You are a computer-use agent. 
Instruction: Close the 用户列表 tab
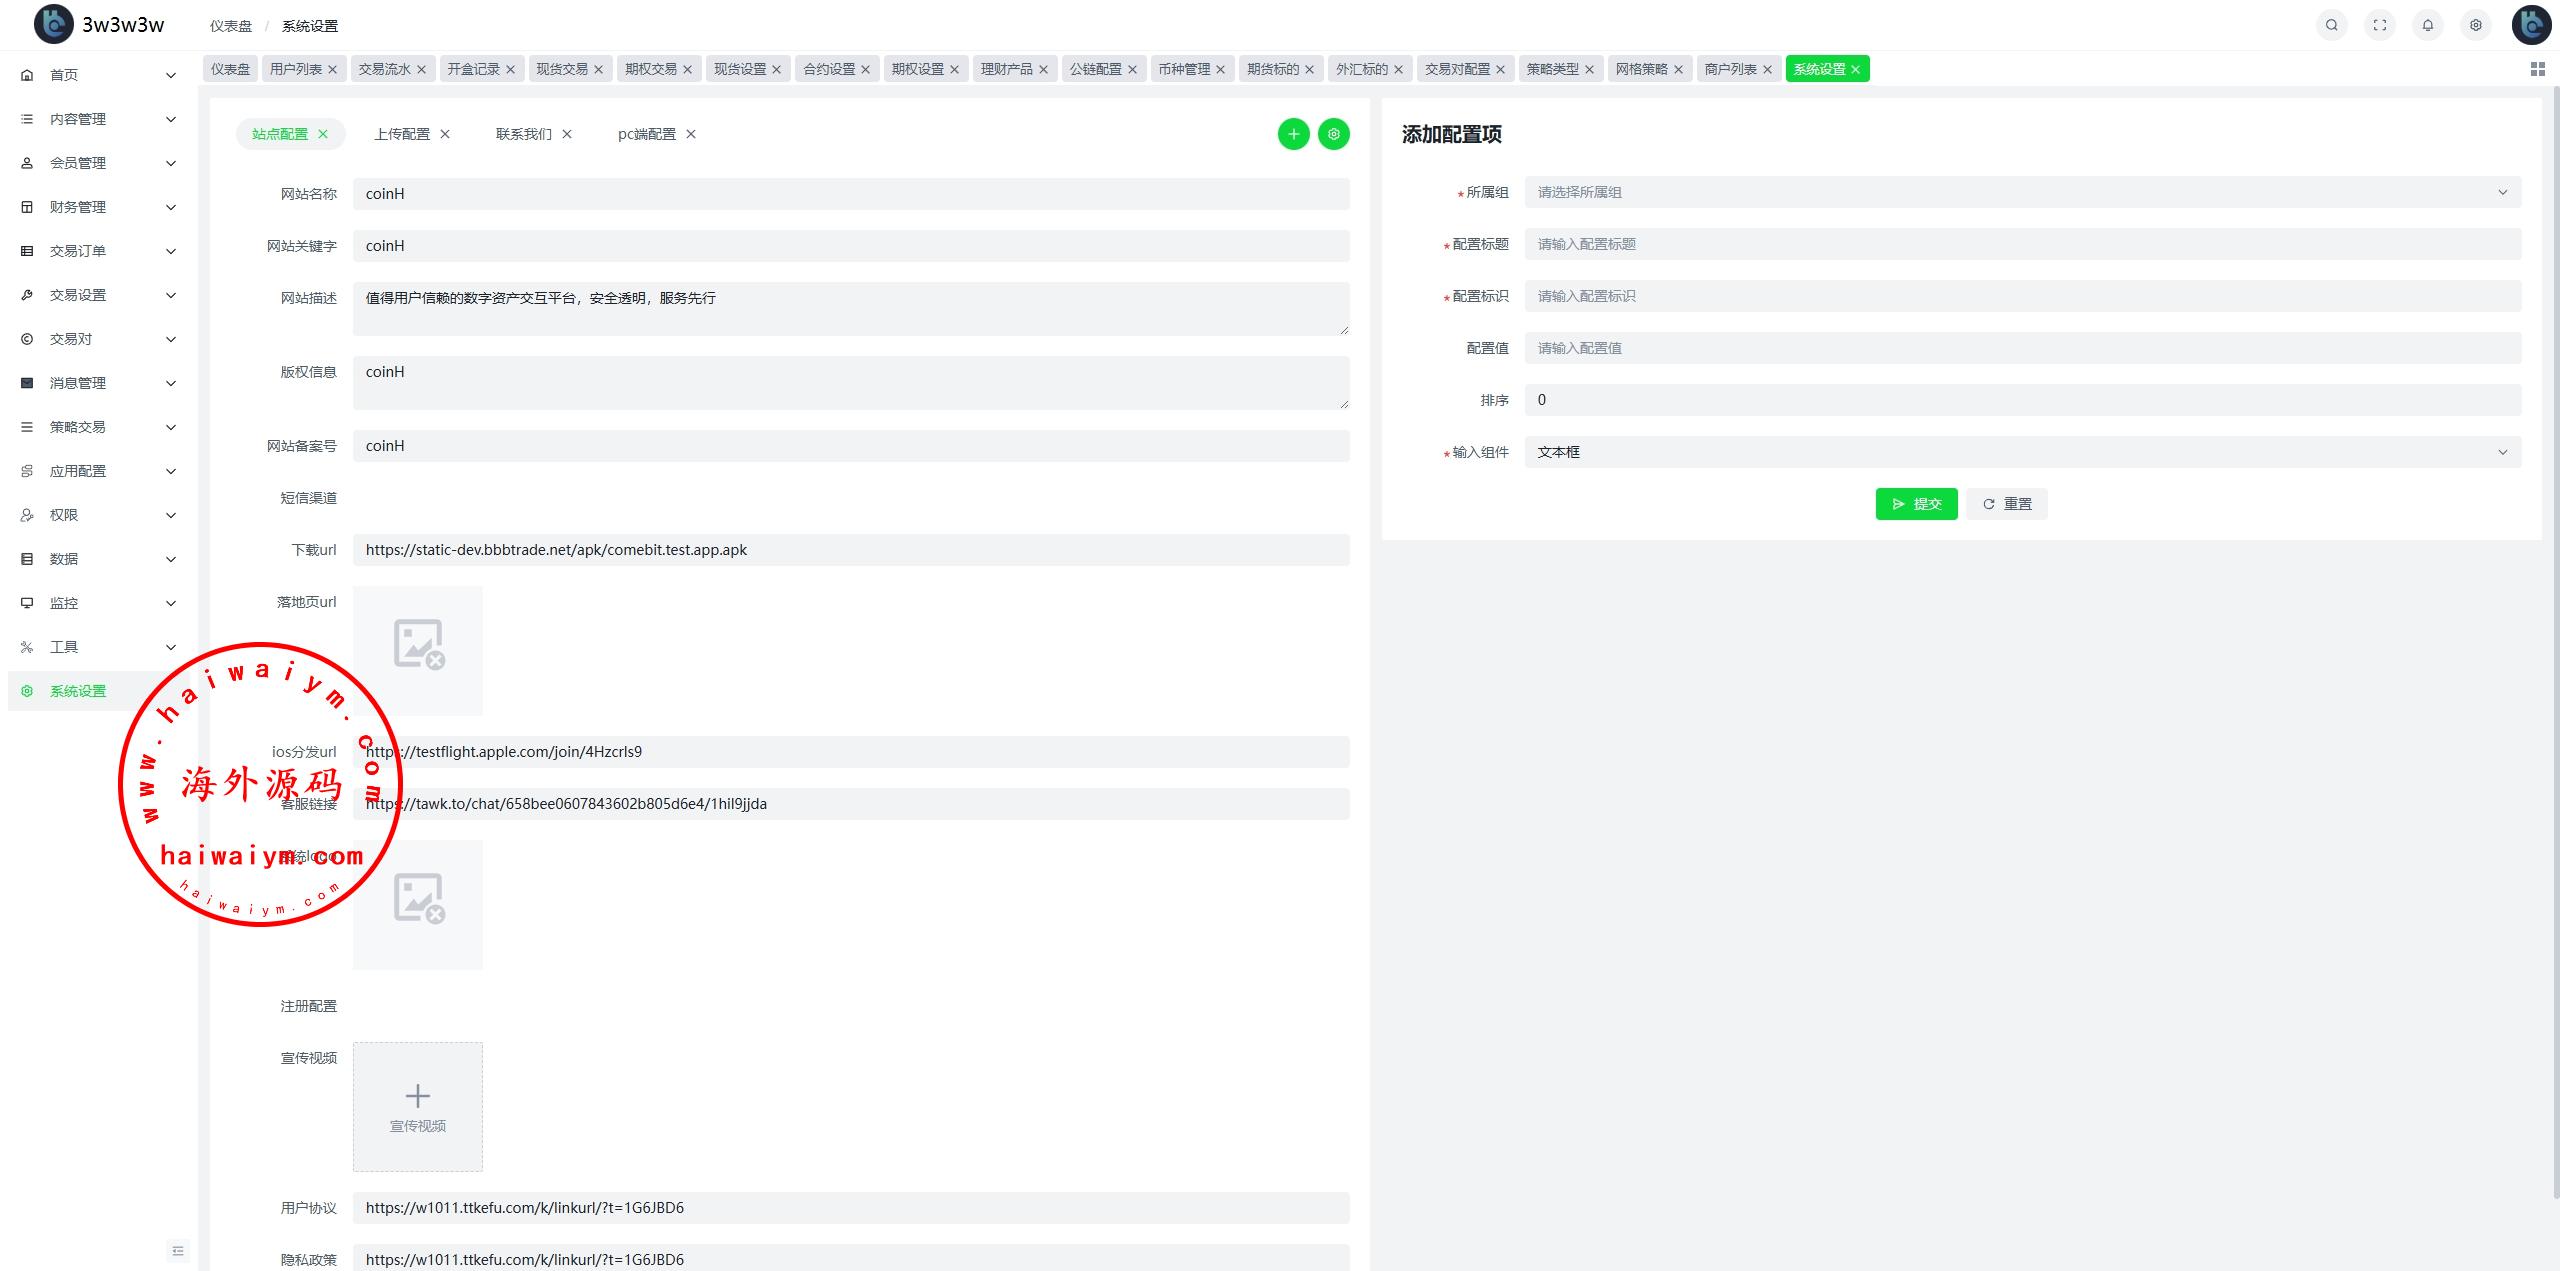(x=333, y=69)
